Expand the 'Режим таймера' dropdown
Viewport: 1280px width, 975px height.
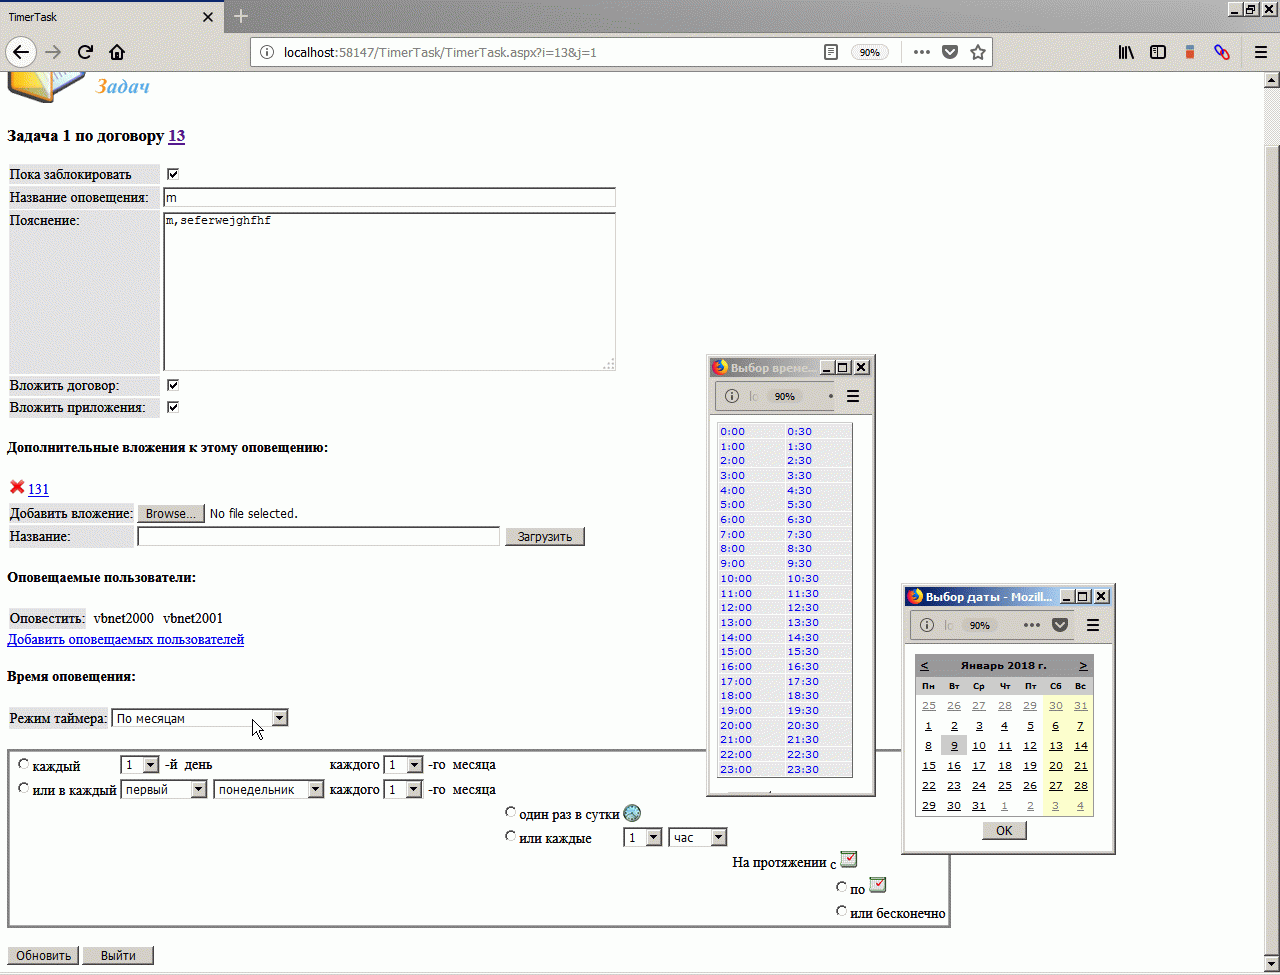(x=200, y=718)
